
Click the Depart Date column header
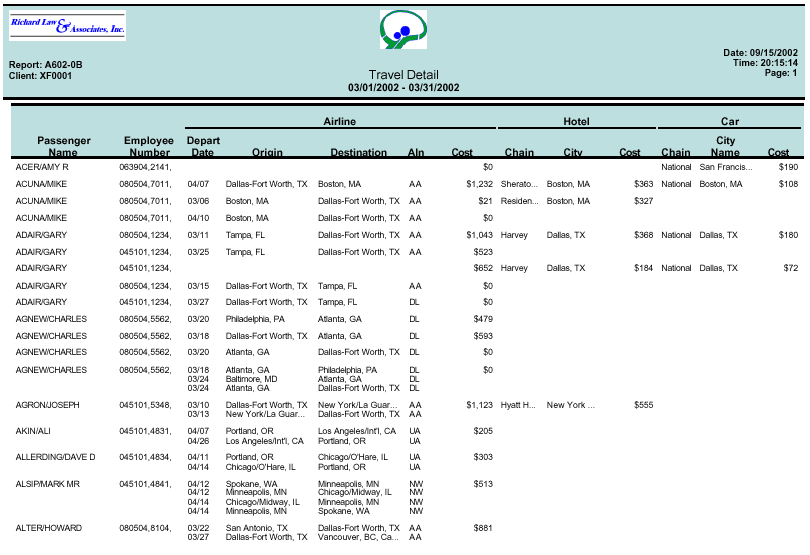(203, 146)
